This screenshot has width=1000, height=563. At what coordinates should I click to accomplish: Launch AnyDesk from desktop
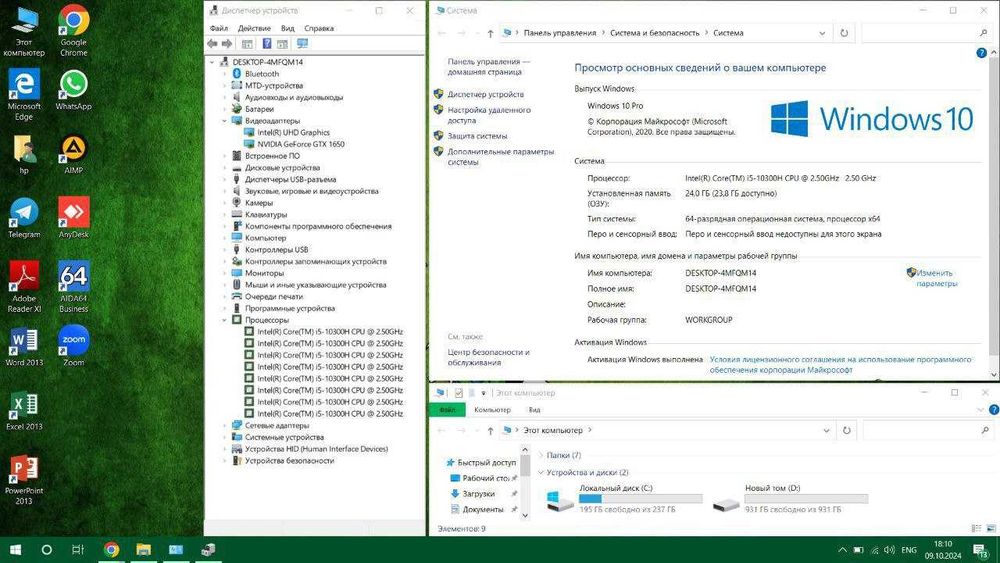(x=74, y=218)
